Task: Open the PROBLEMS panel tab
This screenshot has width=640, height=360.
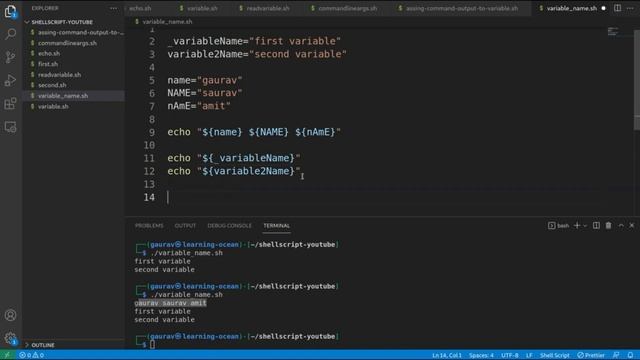Action: (149, 226)
